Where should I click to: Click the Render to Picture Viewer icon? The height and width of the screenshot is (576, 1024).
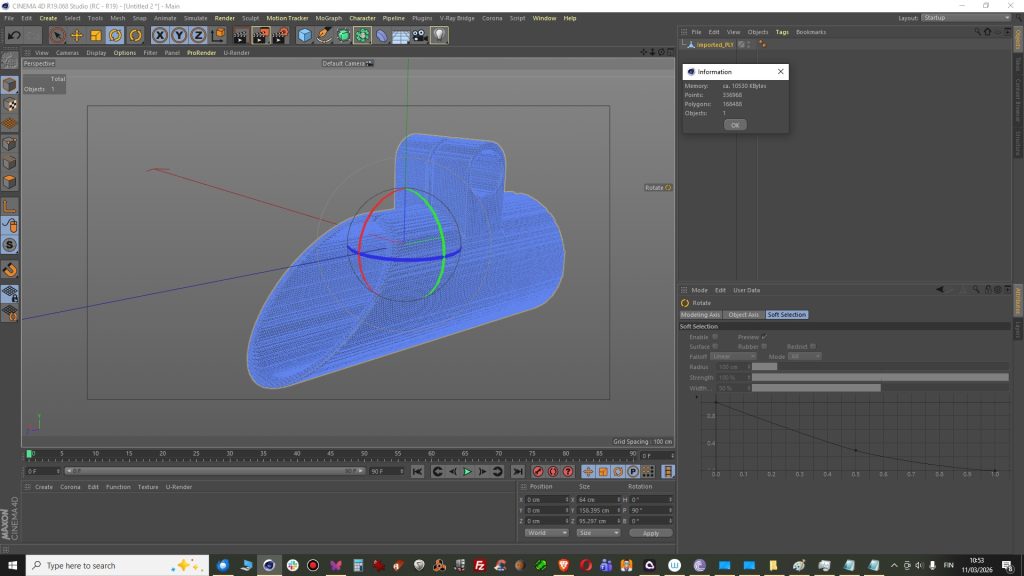coord(260,35)
